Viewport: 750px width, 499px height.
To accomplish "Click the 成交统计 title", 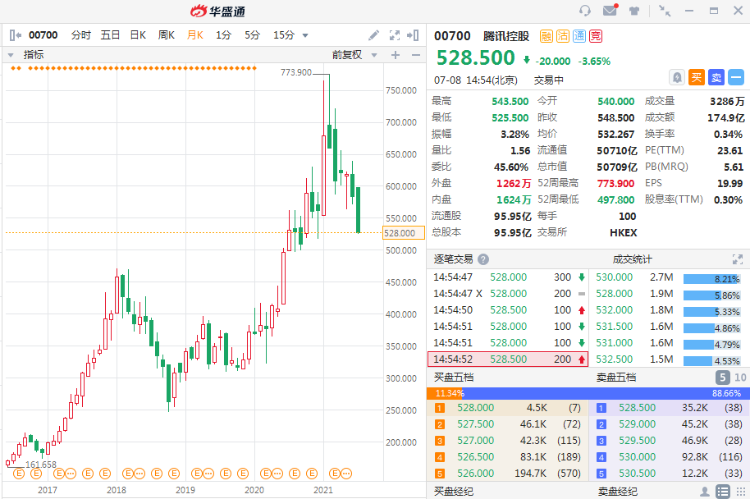I will click(x=632, y=259).
